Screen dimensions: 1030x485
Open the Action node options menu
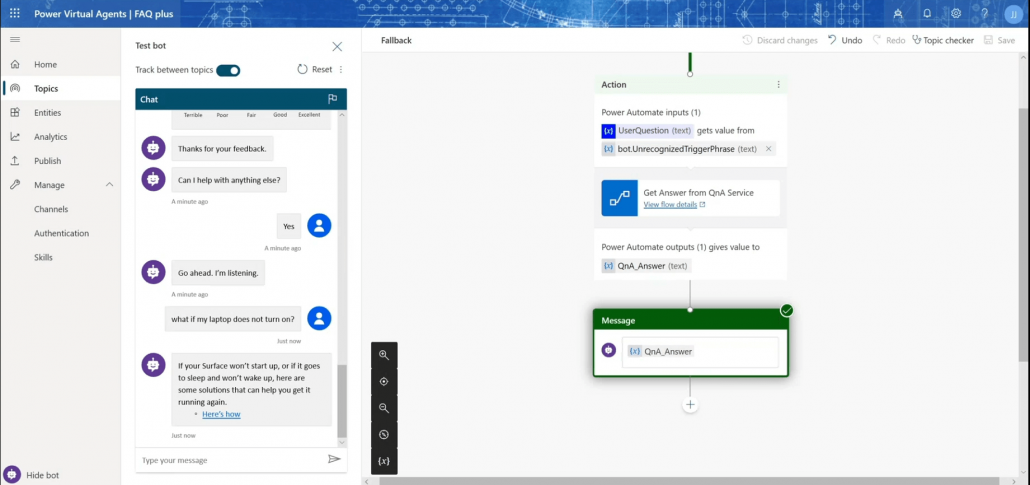click(x=778, y=85)
